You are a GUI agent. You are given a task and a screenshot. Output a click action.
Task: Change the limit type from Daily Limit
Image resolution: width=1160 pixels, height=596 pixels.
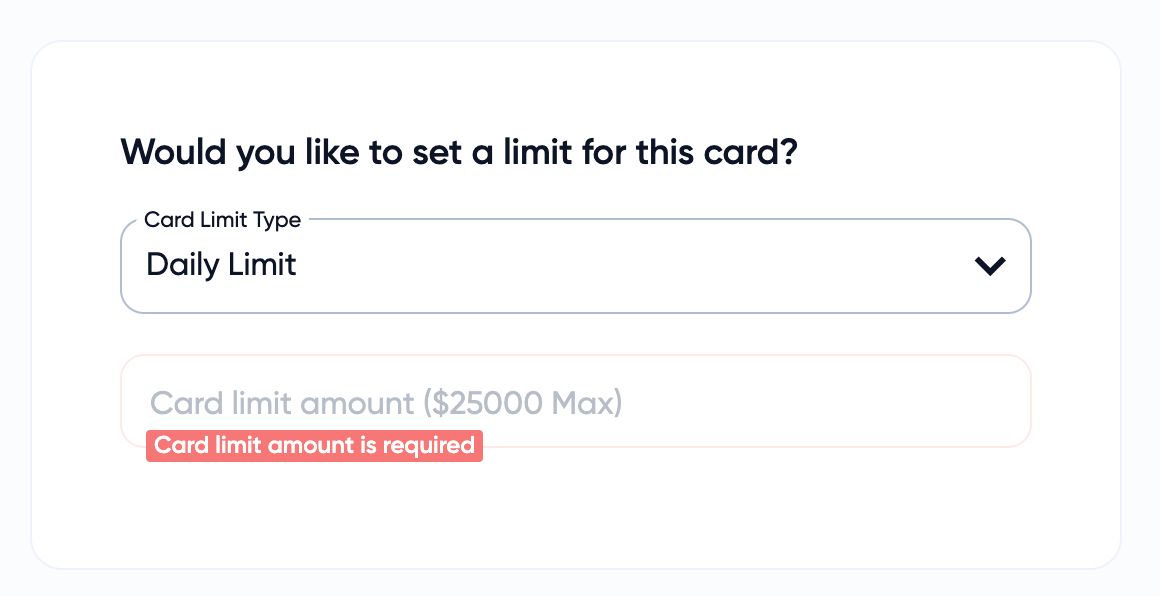(575, 266)
